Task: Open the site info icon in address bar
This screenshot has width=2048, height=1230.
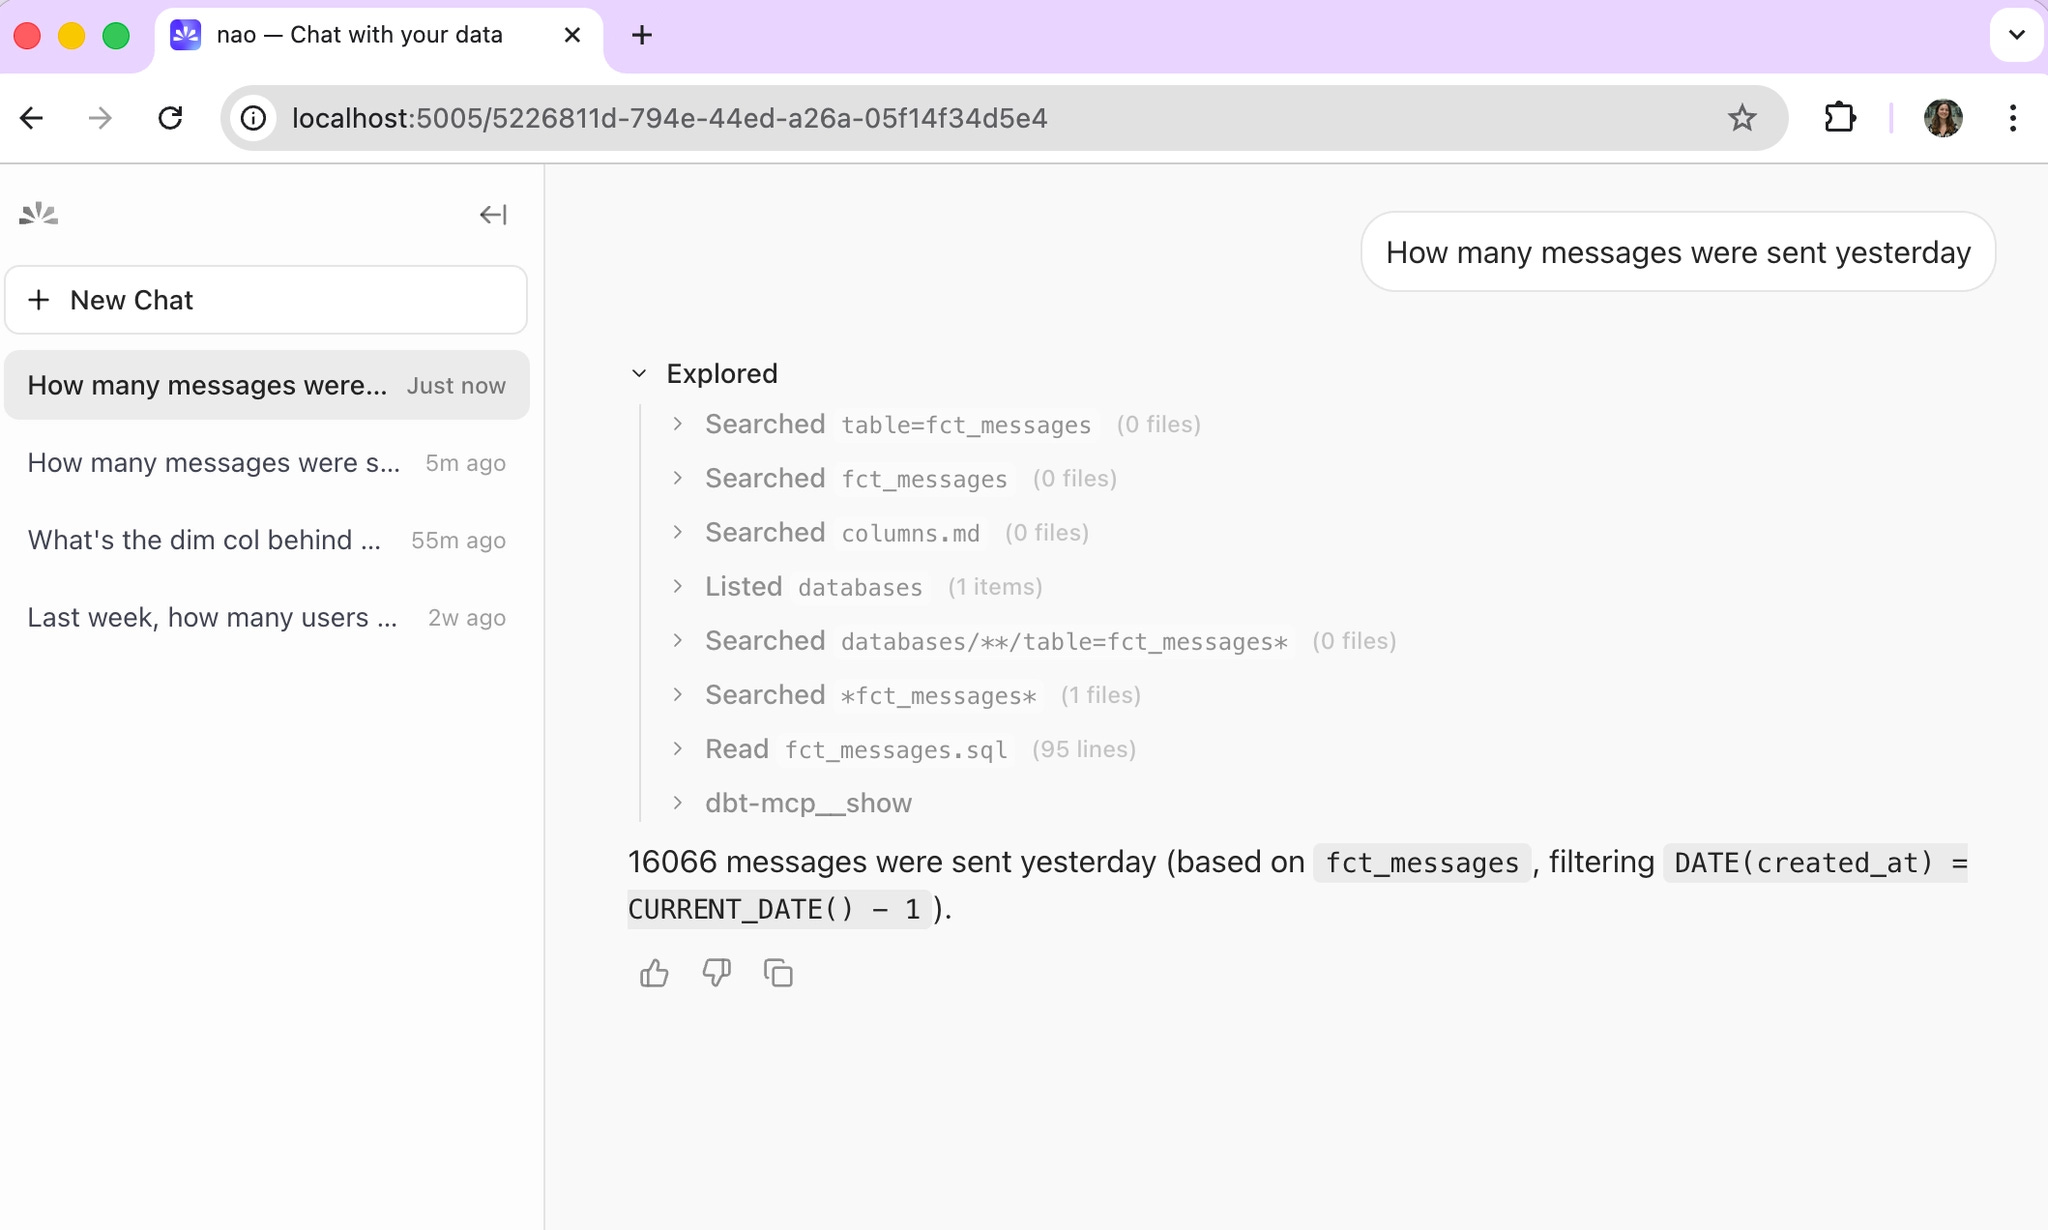Action: (253, 117)
